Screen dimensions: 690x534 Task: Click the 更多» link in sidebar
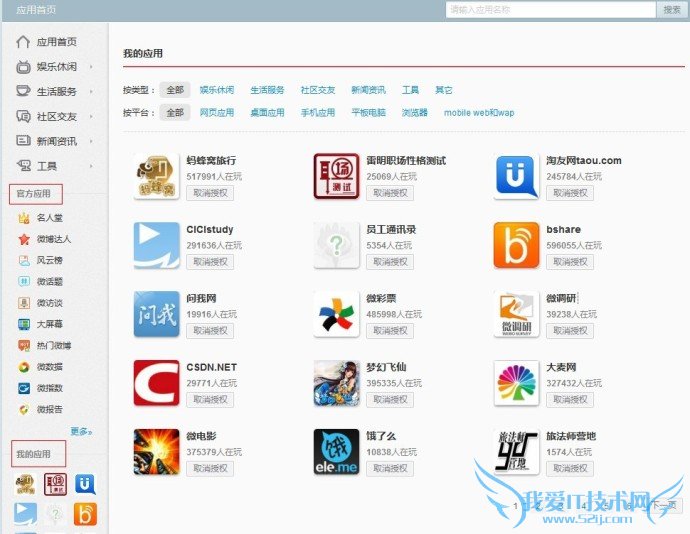(x=81, y=431)
